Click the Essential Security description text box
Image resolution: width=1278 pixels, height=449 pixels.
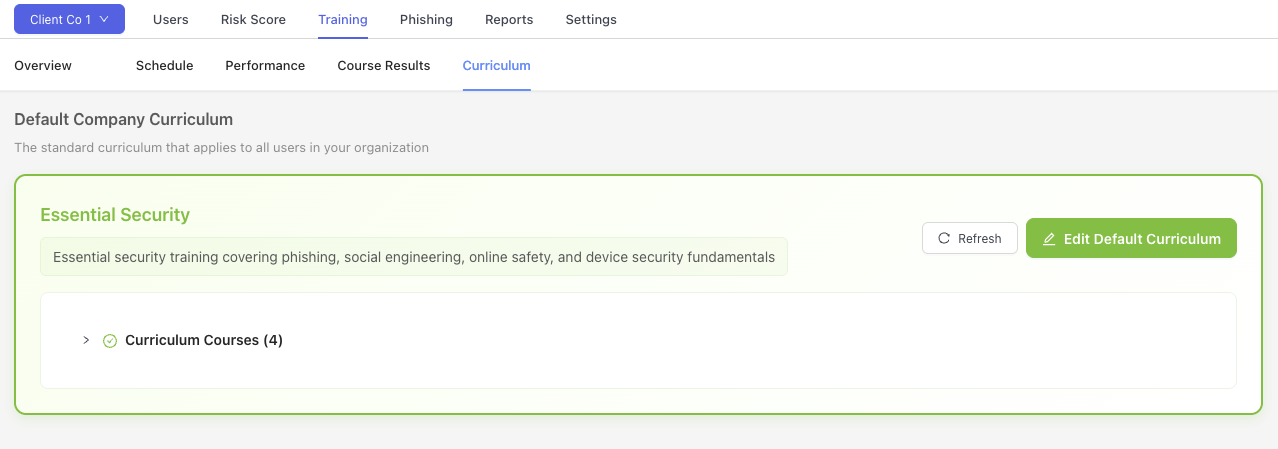tap(413, 257)
